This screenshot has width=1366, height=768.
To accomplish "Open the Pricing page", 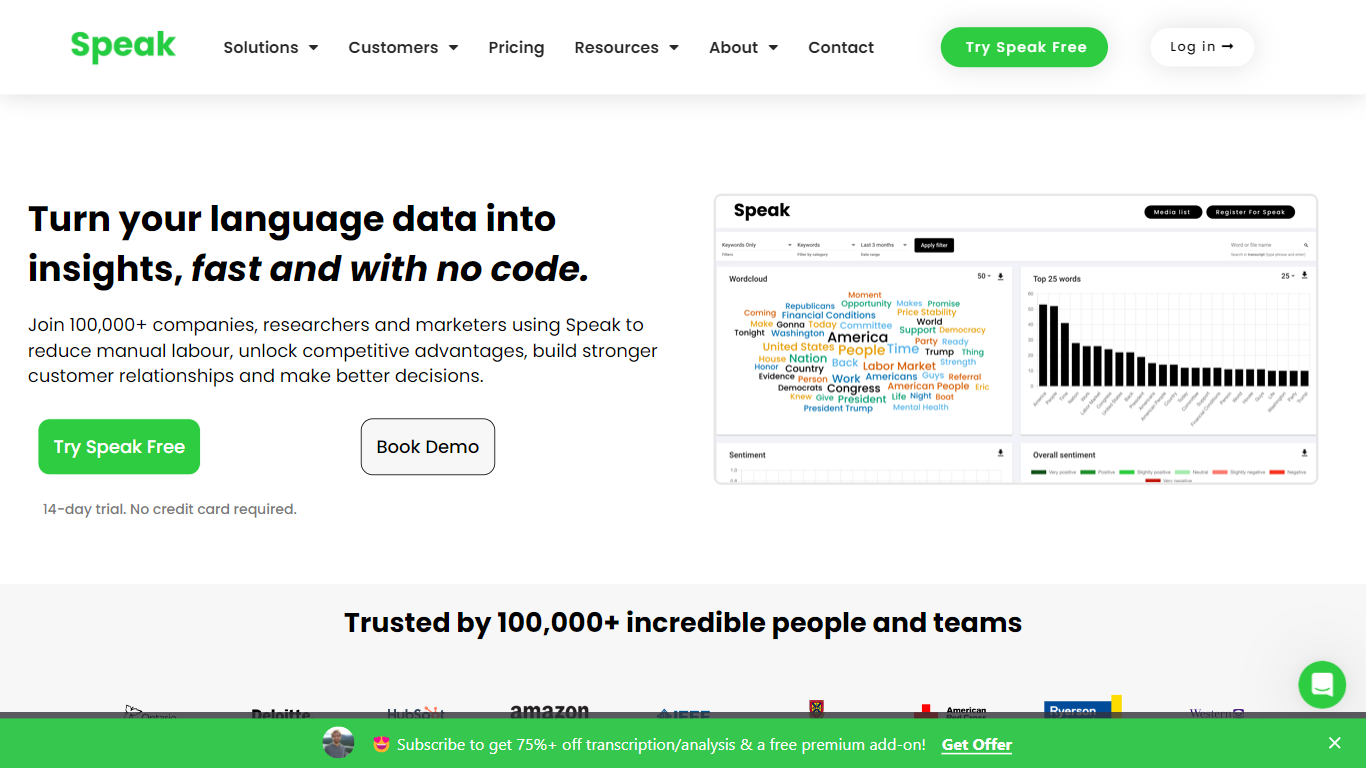I will (x=516, y=47).
